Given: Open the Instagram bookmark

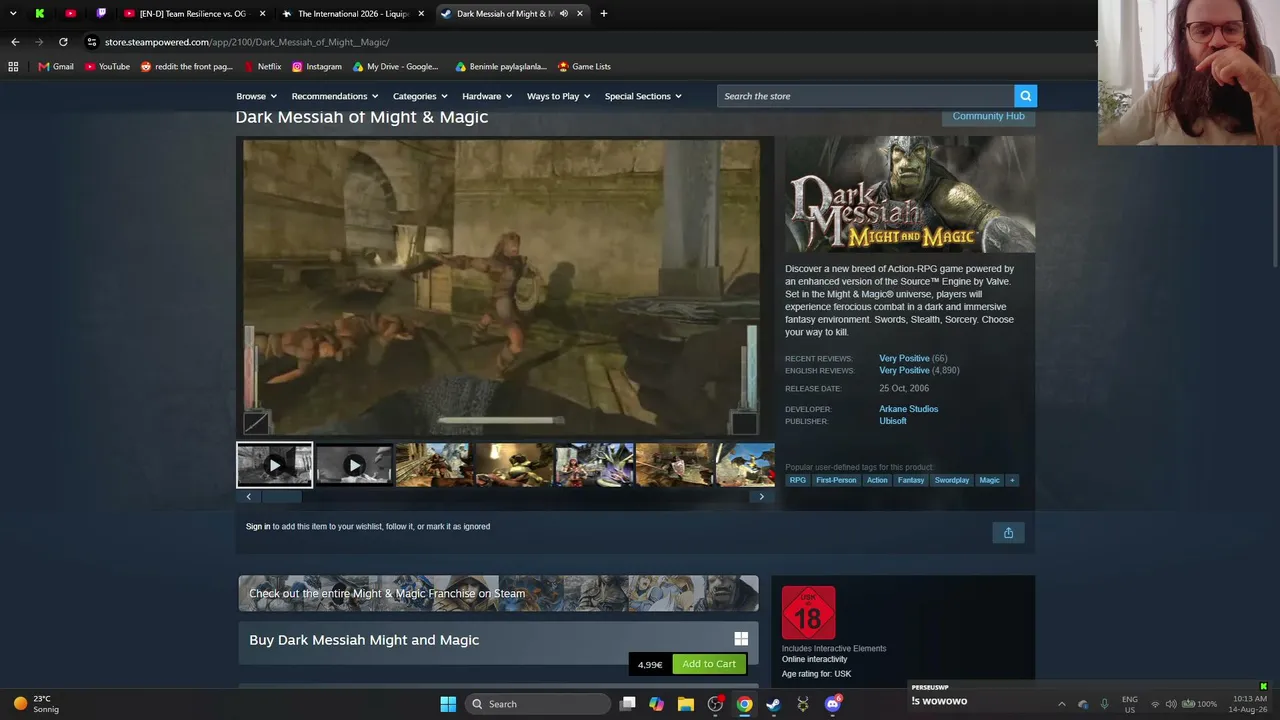Looking at the screenshot, I should click(317, 67).
